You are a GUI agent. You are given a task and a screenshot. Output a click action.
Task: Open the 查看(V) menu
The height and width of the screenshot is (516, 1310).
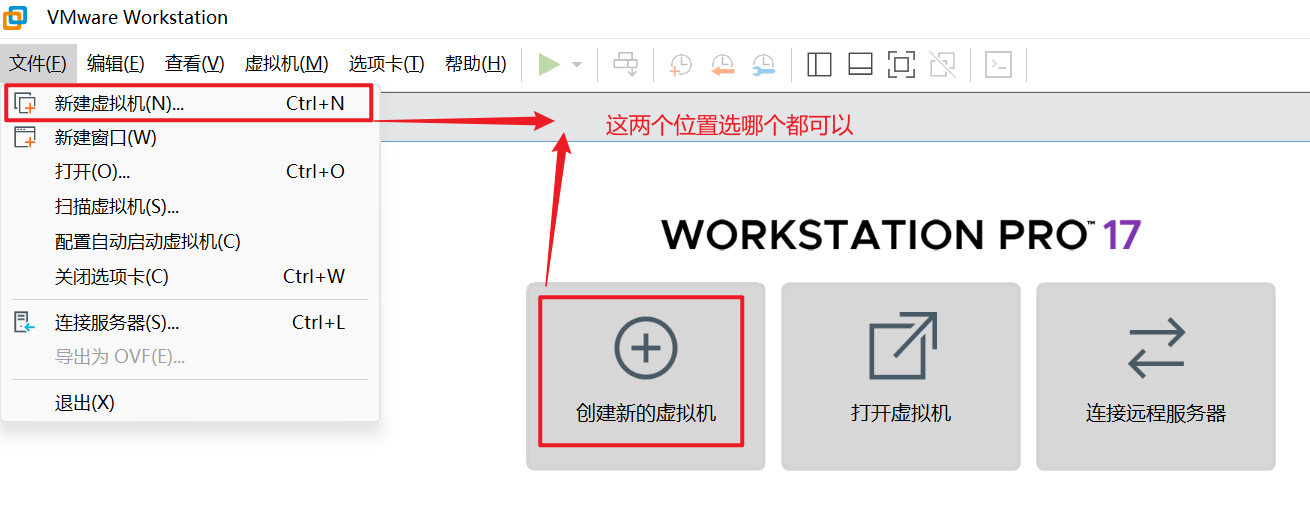coord(195,64)
